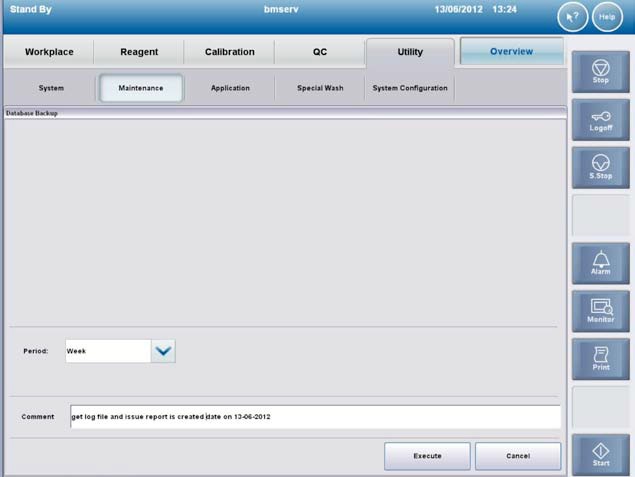
Task: Click the Logoff key icon
Action: pos(601,120)
